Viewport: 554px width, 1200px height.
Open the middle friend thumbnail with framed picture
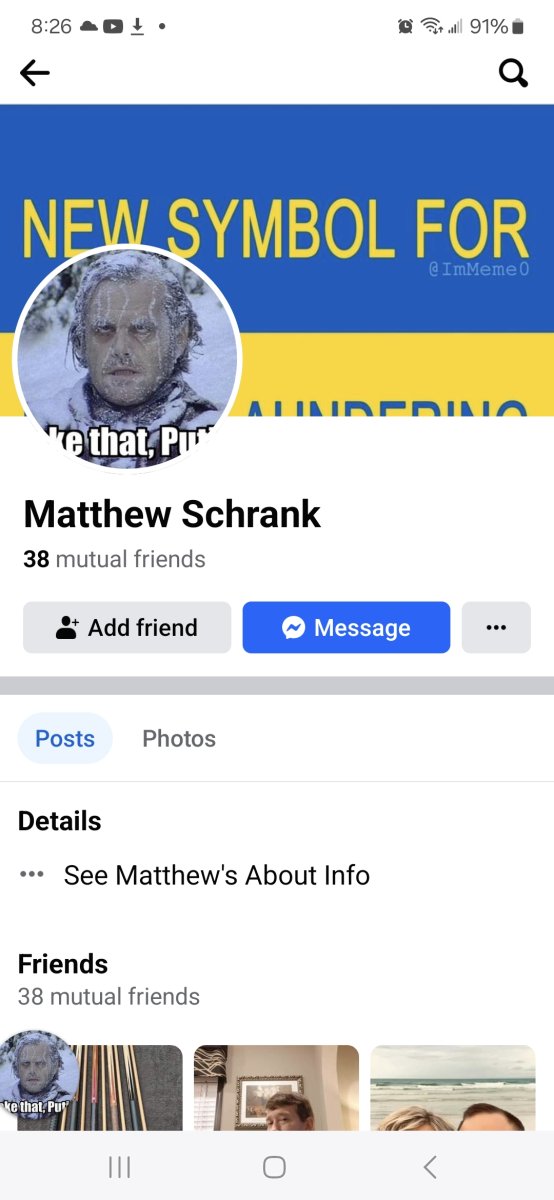pos(276,1088)
